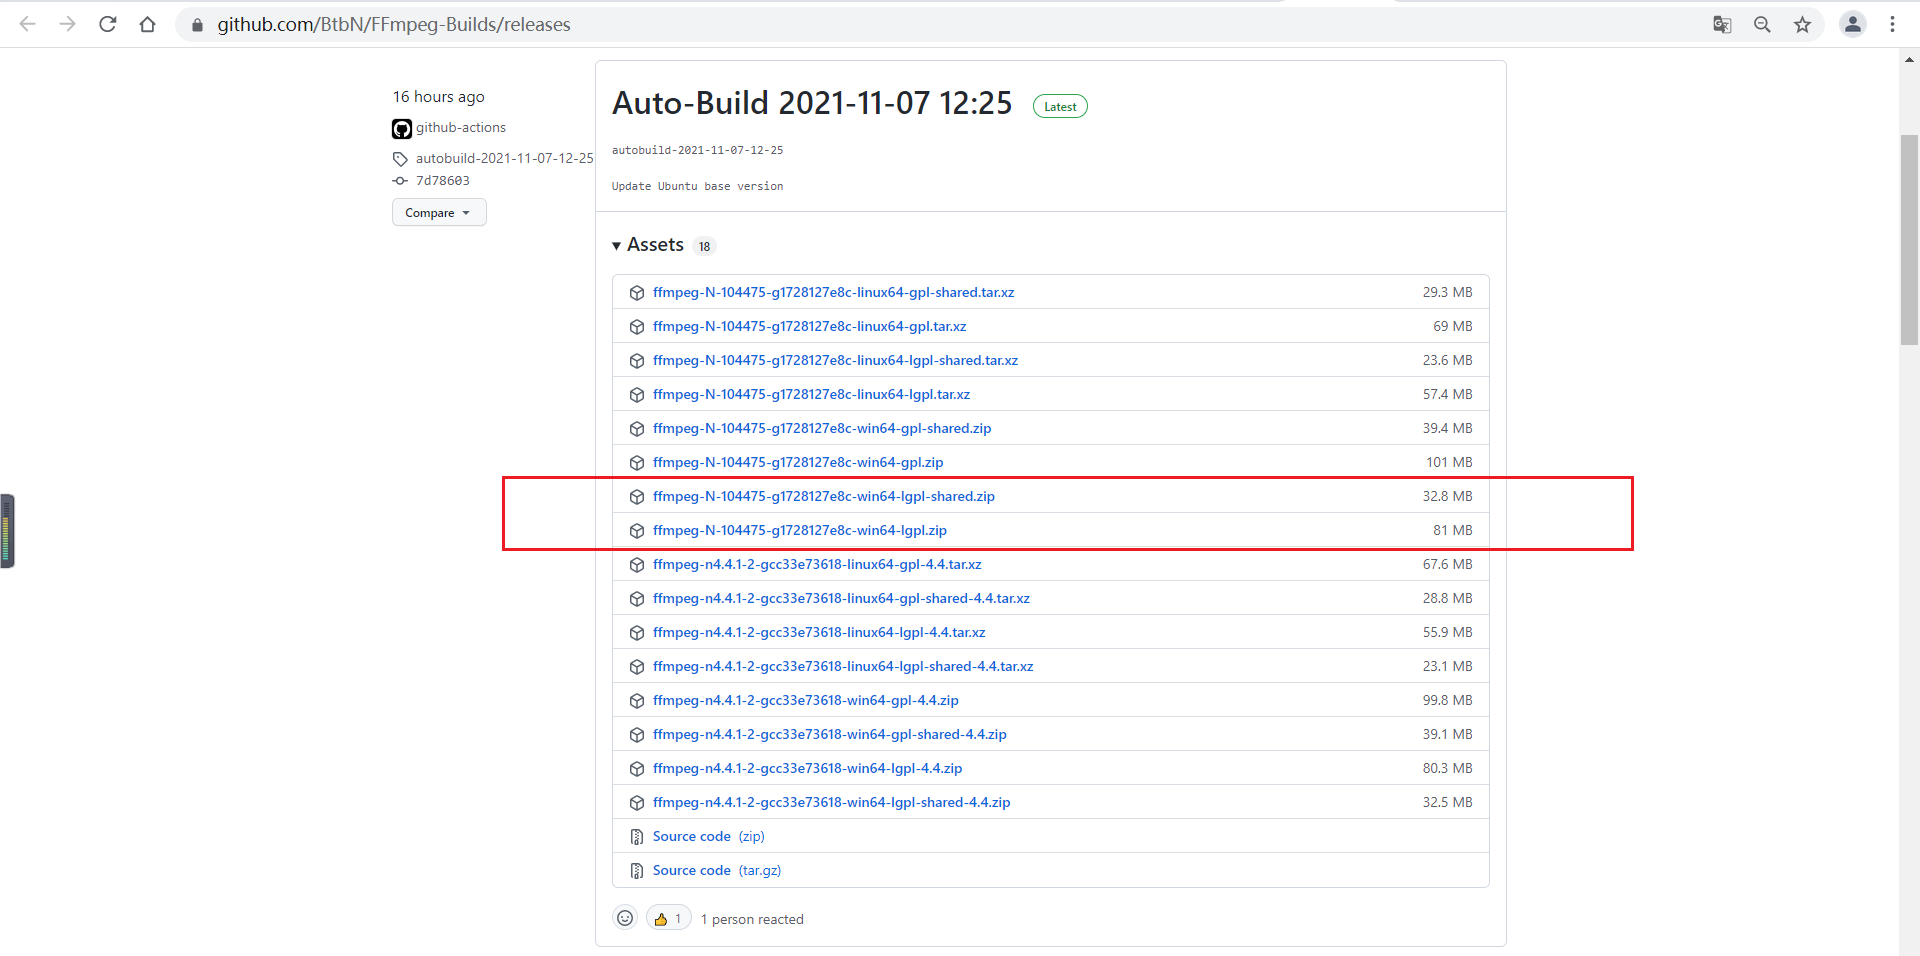Download n4.4.1 linux64-lgpl-4.4.tar.xz

pyautogui.click(x=819, y=632)
